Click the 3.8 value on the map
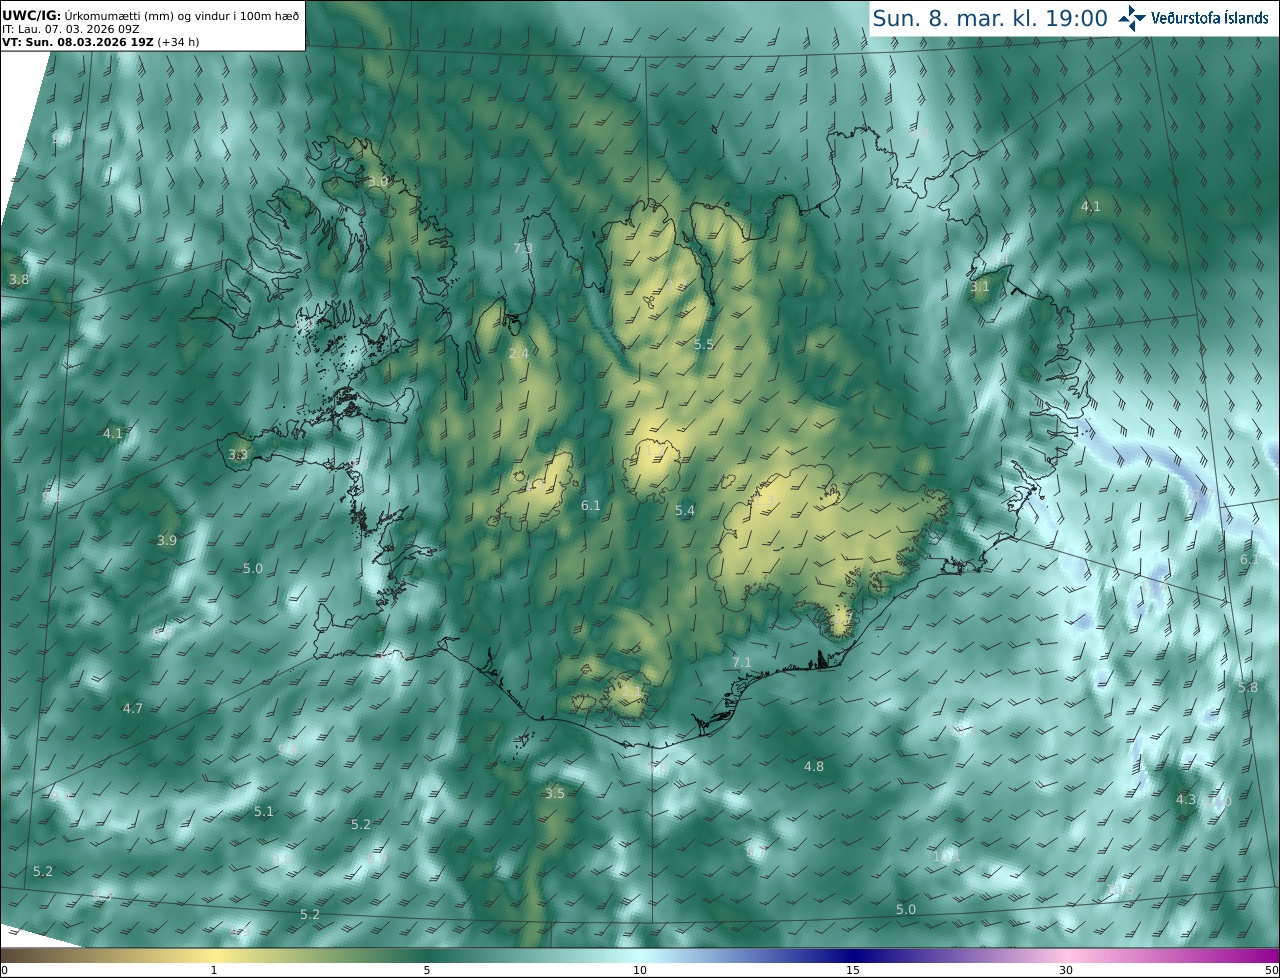The width and height of the screenshot is (1280, 978). (x=19, y=280)
